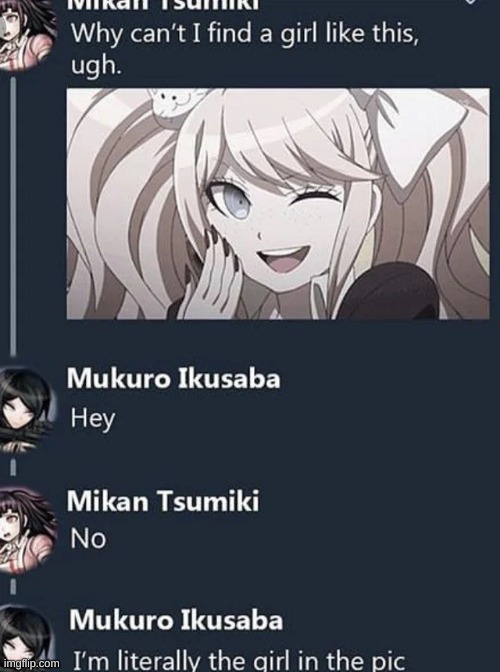Open the "I'm literally the girl in the pic" reply
The height and width of the screenshot is (672, 500).
click(239, 660)
